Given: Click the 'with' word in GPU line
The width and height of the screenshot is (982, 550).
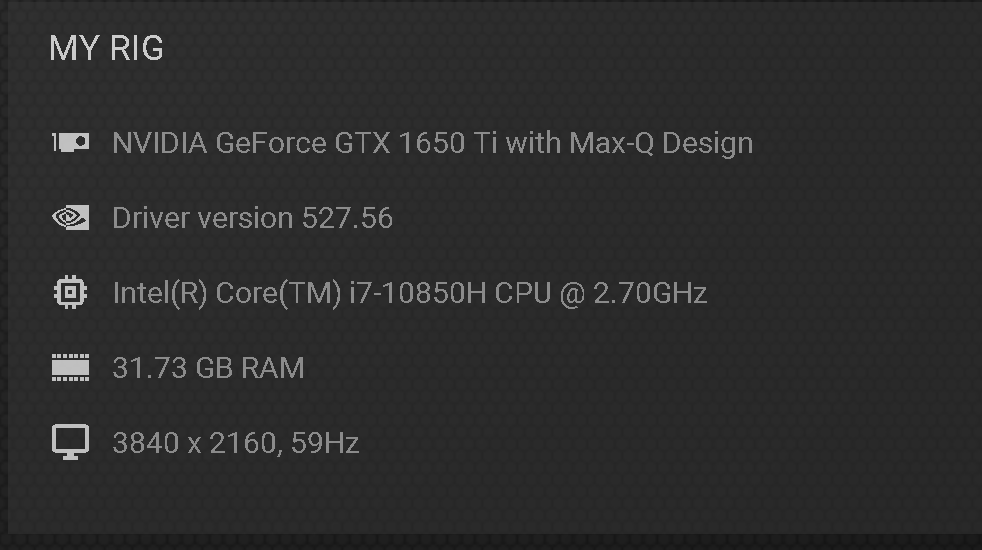Looking at the screenshot, I should point(533,143).
